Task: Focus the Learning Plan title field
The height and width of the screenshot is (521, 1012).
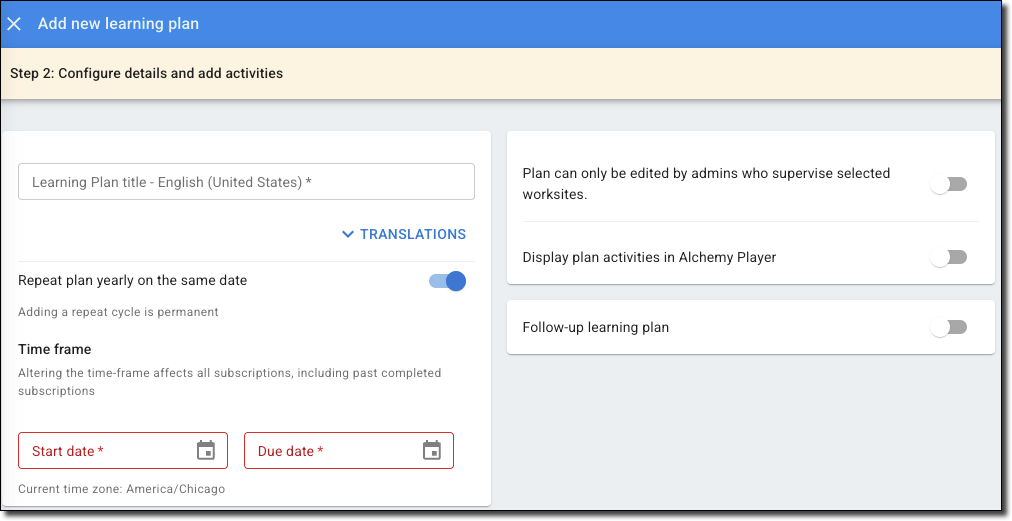Action: click(246, 182)
